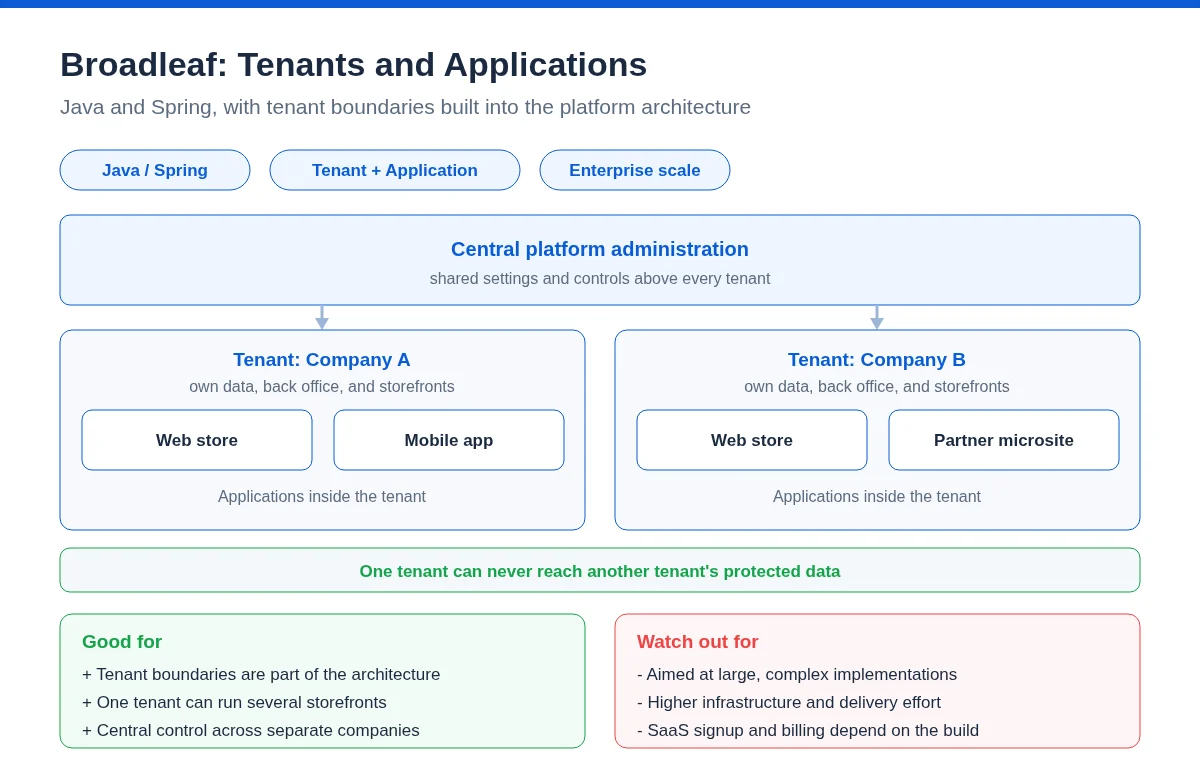
Task: Select the 'Good for' heading
Action: [x=122, y=642]
